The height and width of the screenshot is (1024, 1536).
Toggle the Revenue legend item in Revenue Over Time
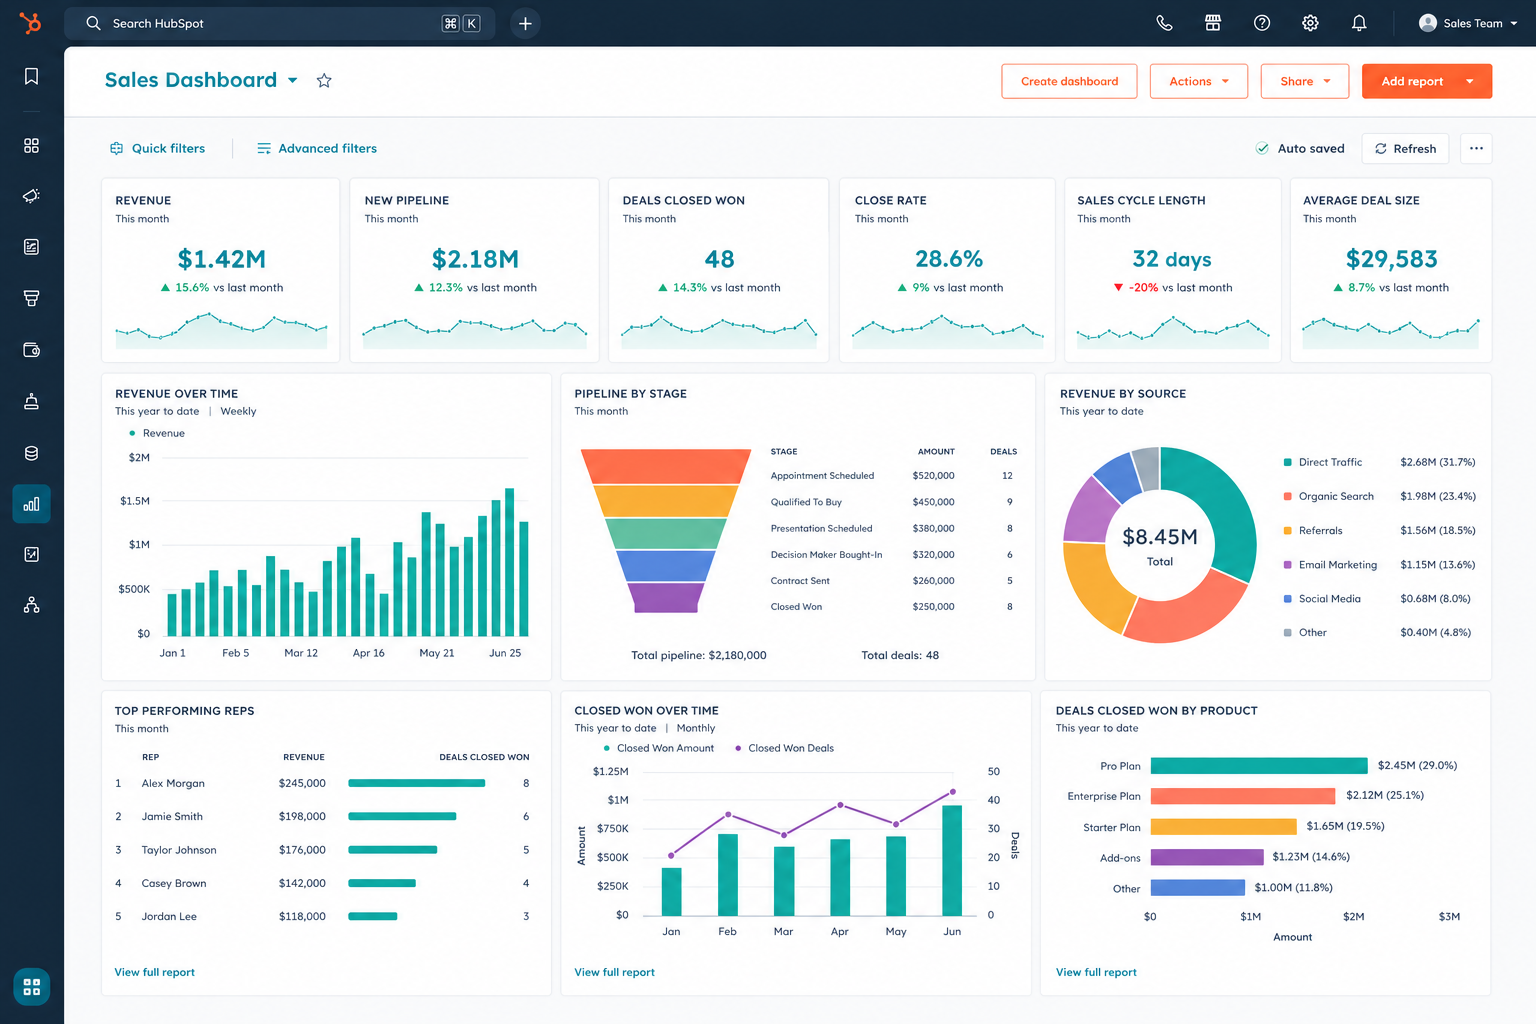(x=157, y=433)
